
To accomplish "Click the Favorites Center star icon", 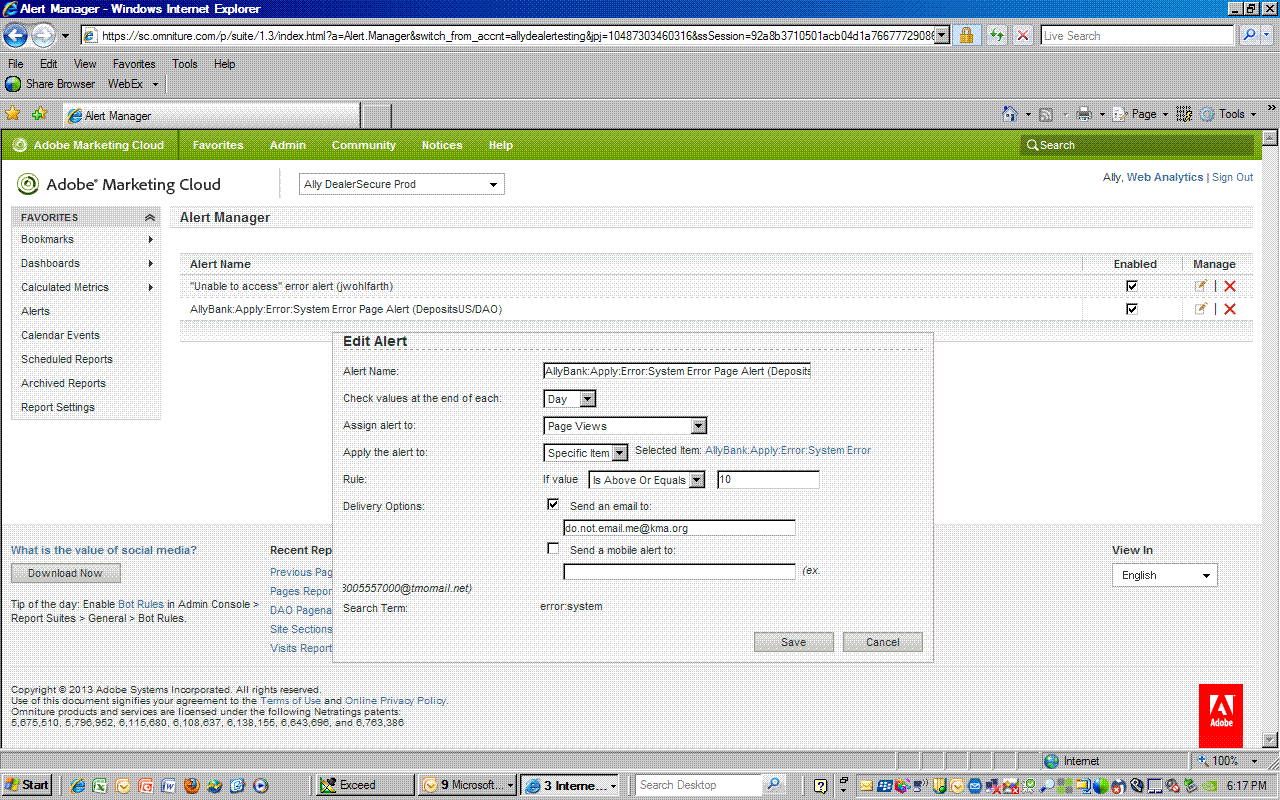I will (13, 114).
